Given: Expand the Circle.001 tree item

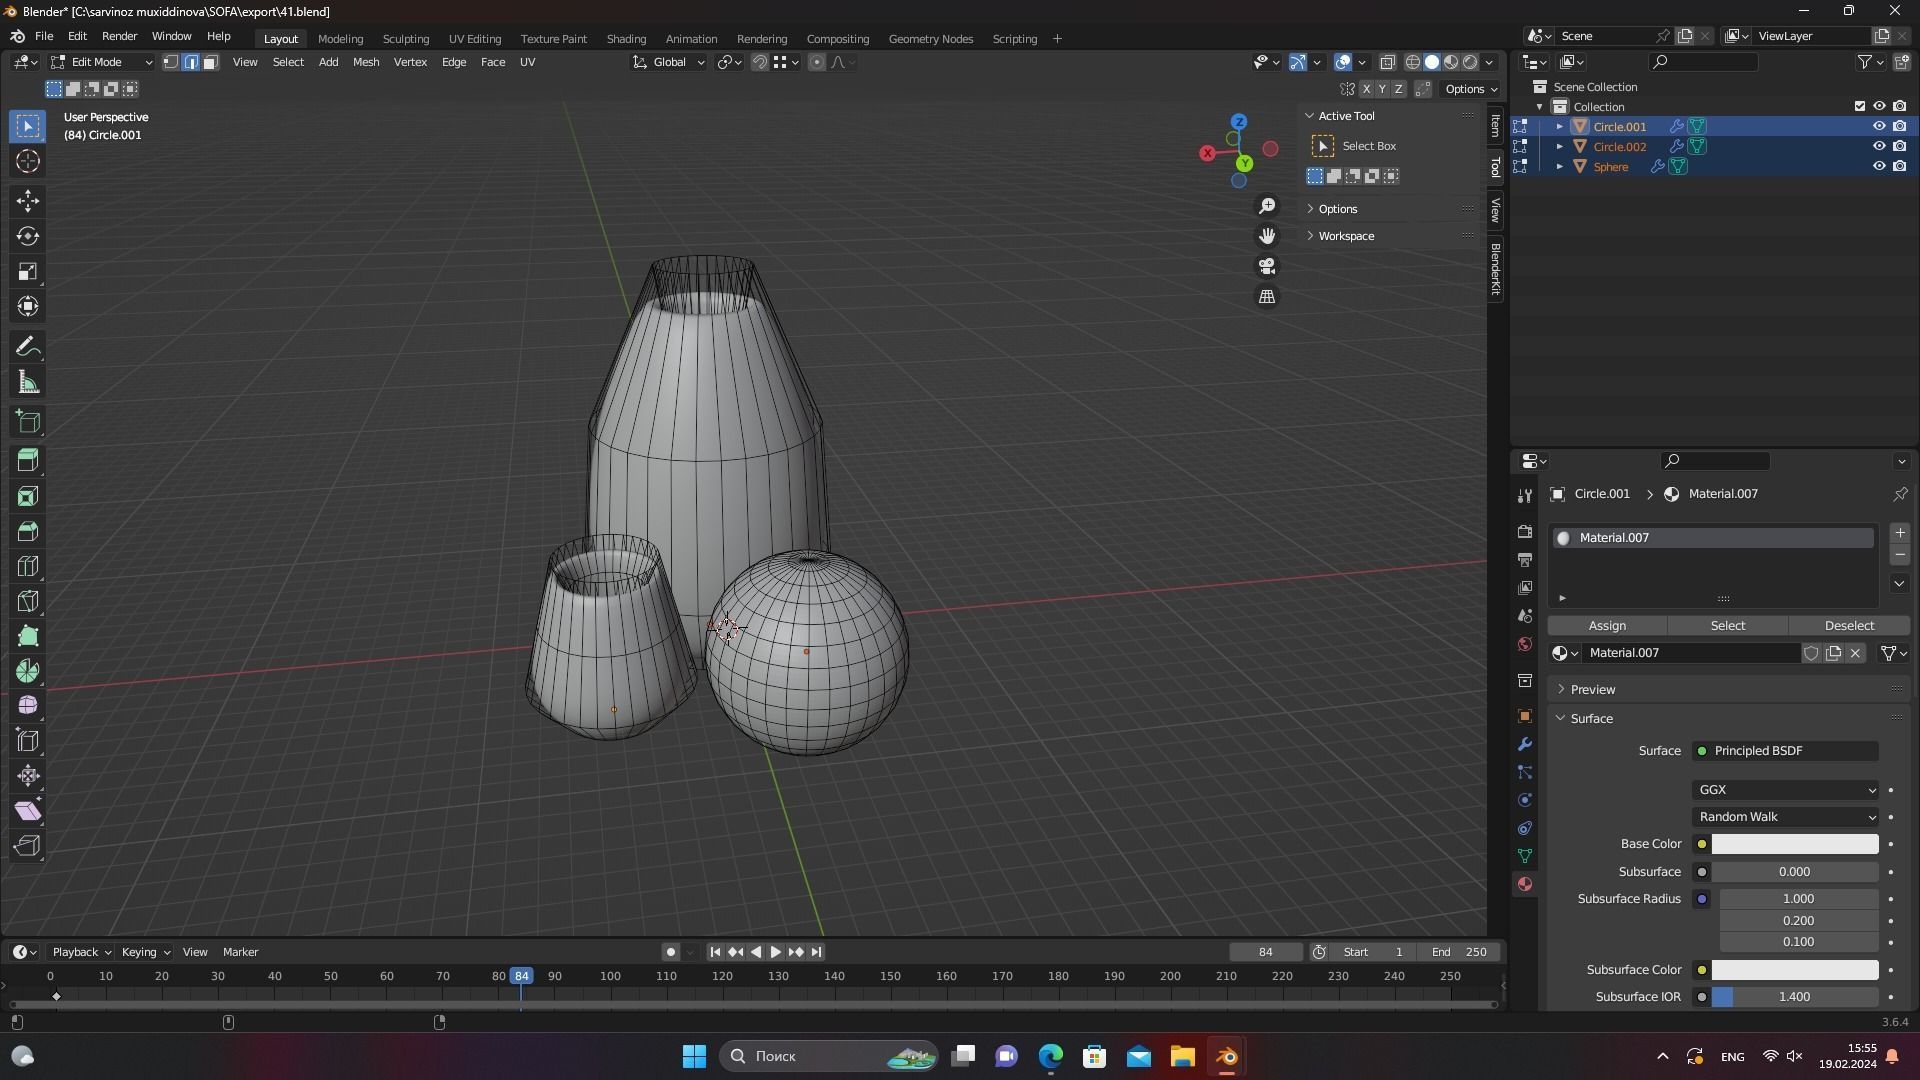Looking at the screenshot, I should [1559, 127].
